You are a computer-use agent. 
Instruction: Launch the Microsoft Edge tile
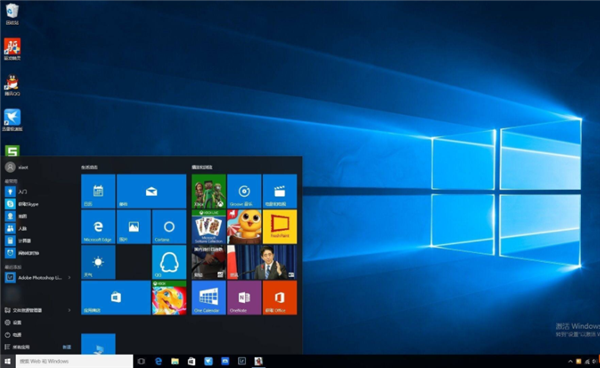pyautogui.click(x=98, y=226)
